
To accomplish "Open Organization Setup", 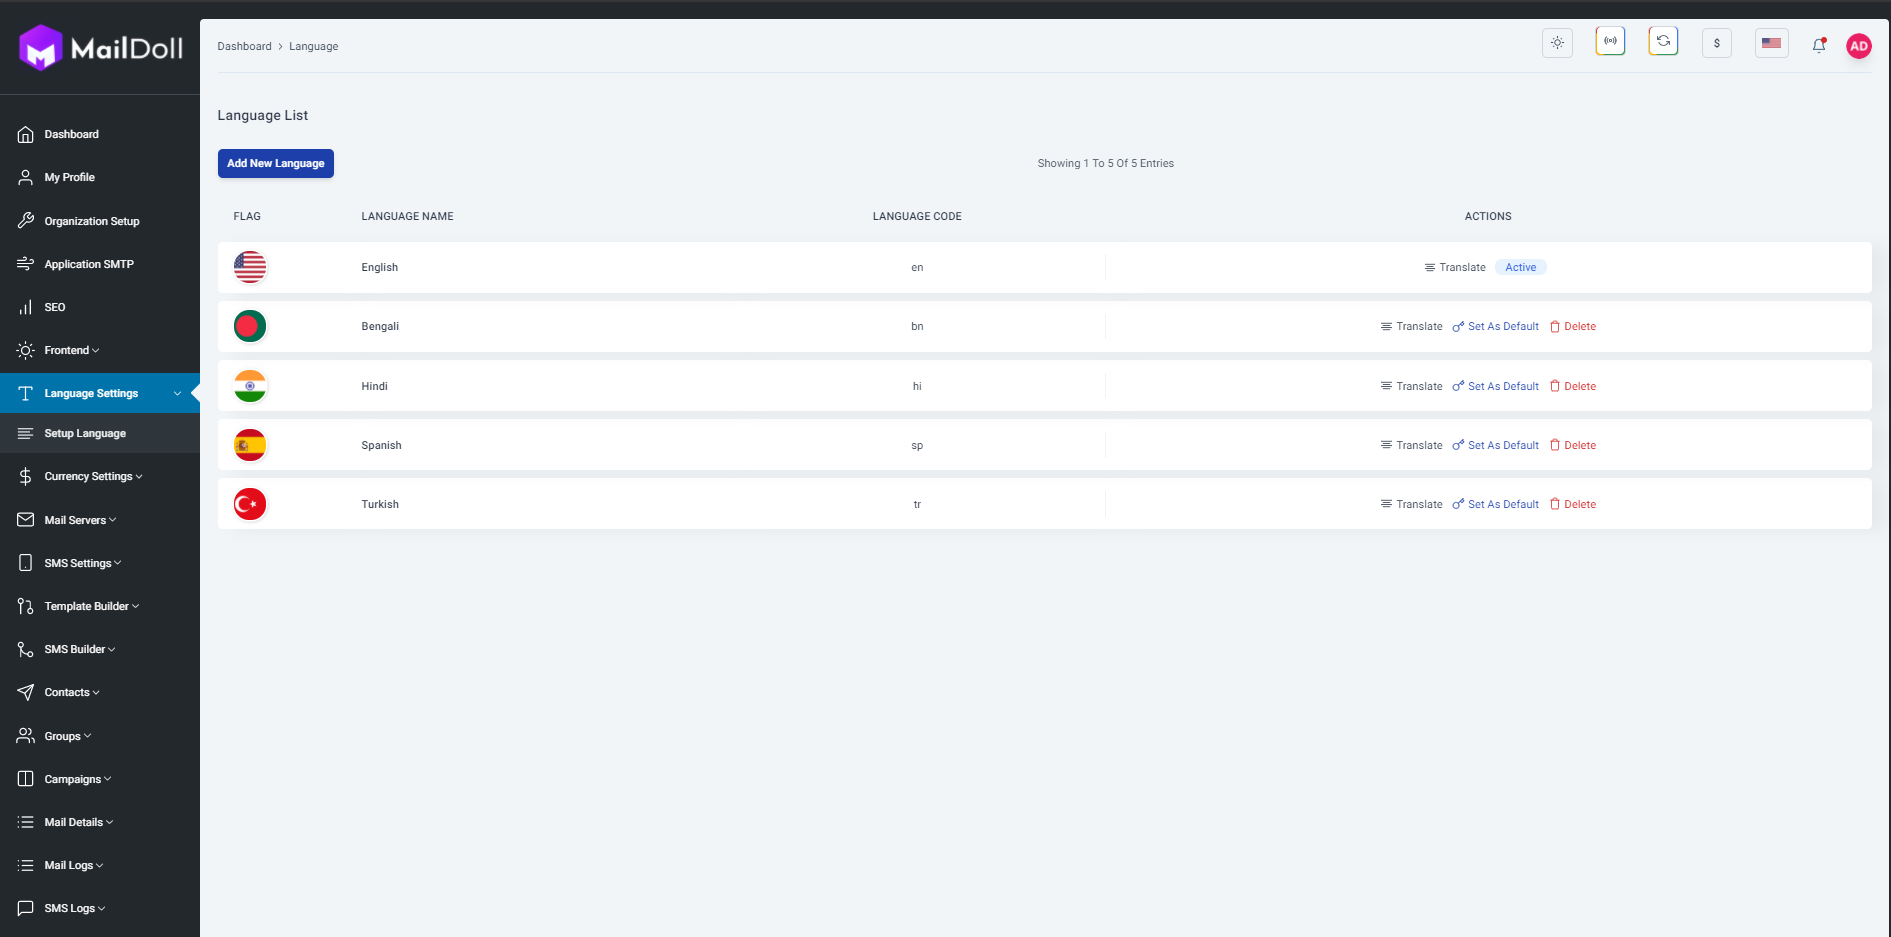I will pos(92,221).
